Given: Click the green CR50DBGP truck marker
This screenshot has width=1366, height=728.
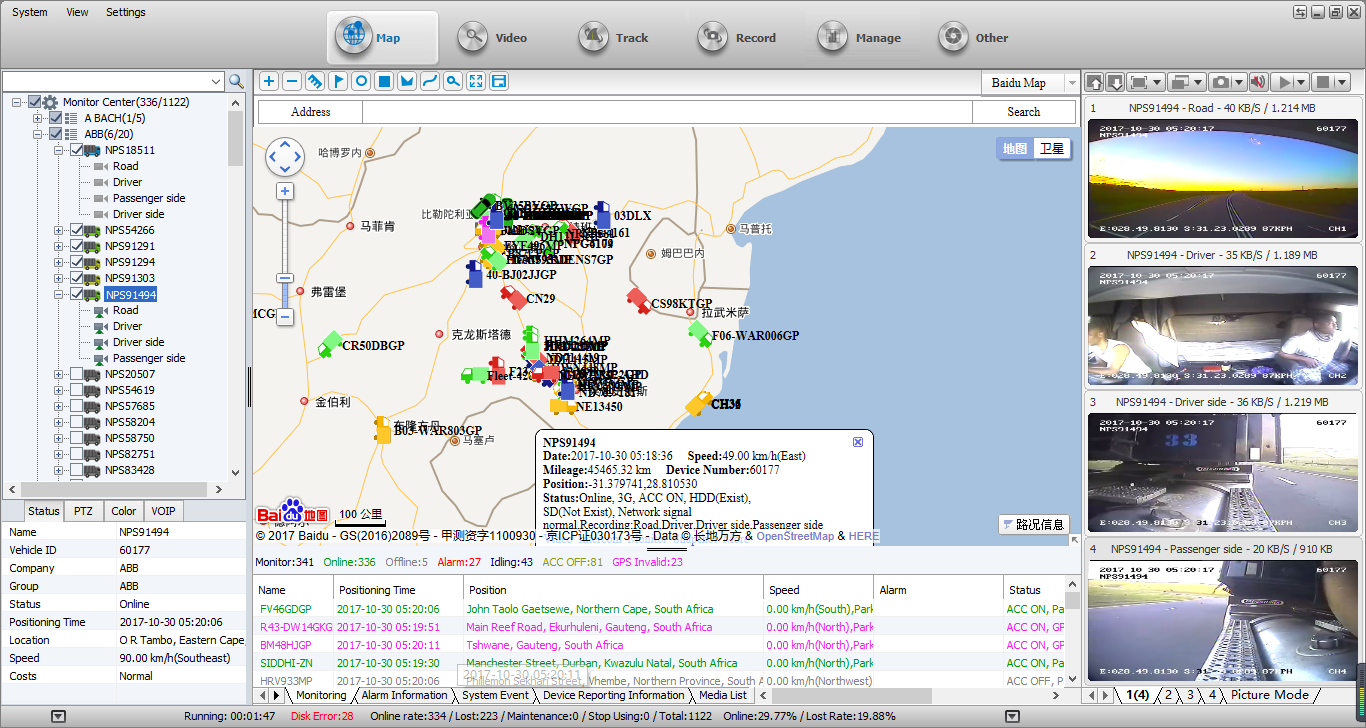Looking at the screenshot, I should [x=330, y=344].
